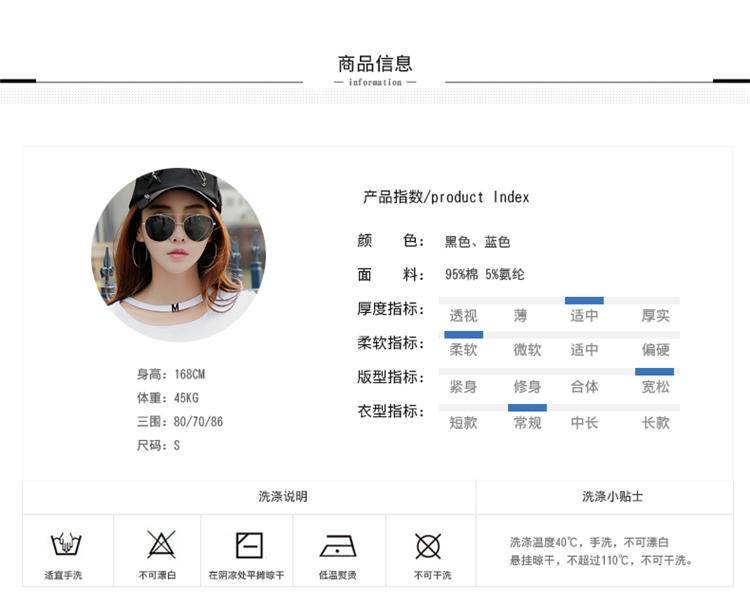
Task: Click the 厚度指标 label
Action: point(390,308)
